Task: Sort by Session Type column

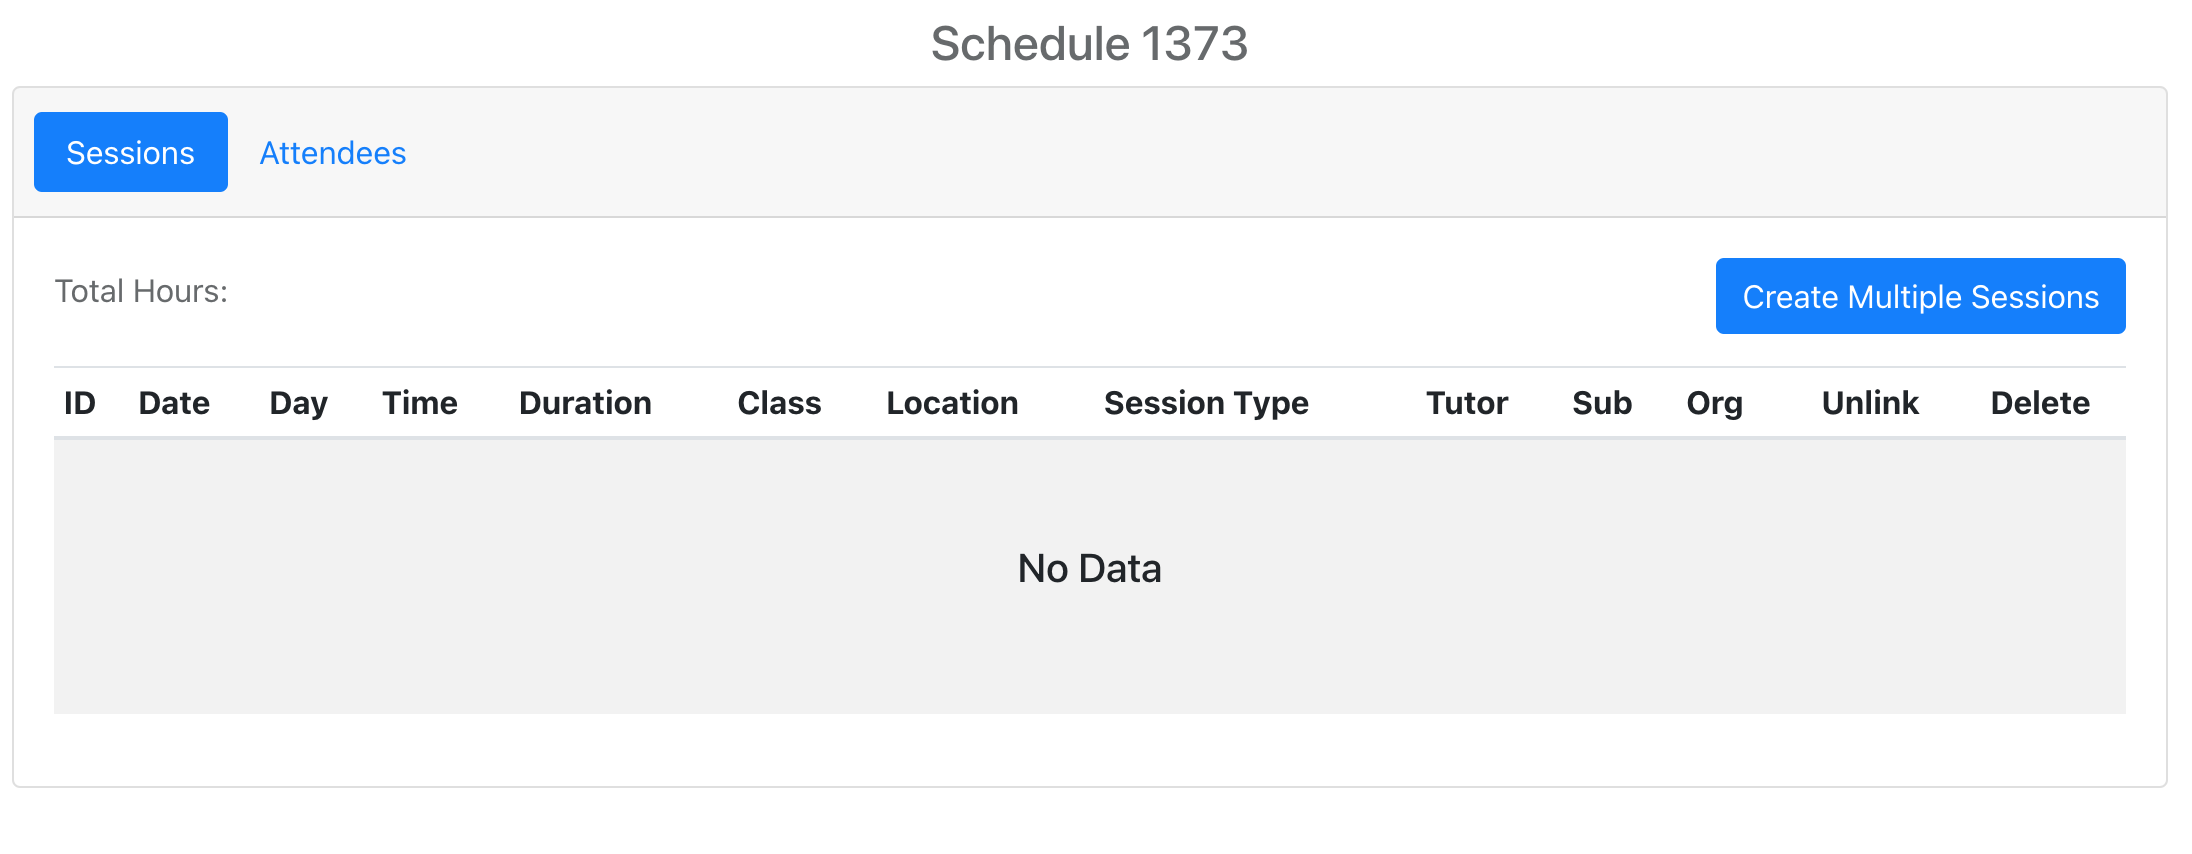Action: pyautogui.click(x=1206, y=403)
